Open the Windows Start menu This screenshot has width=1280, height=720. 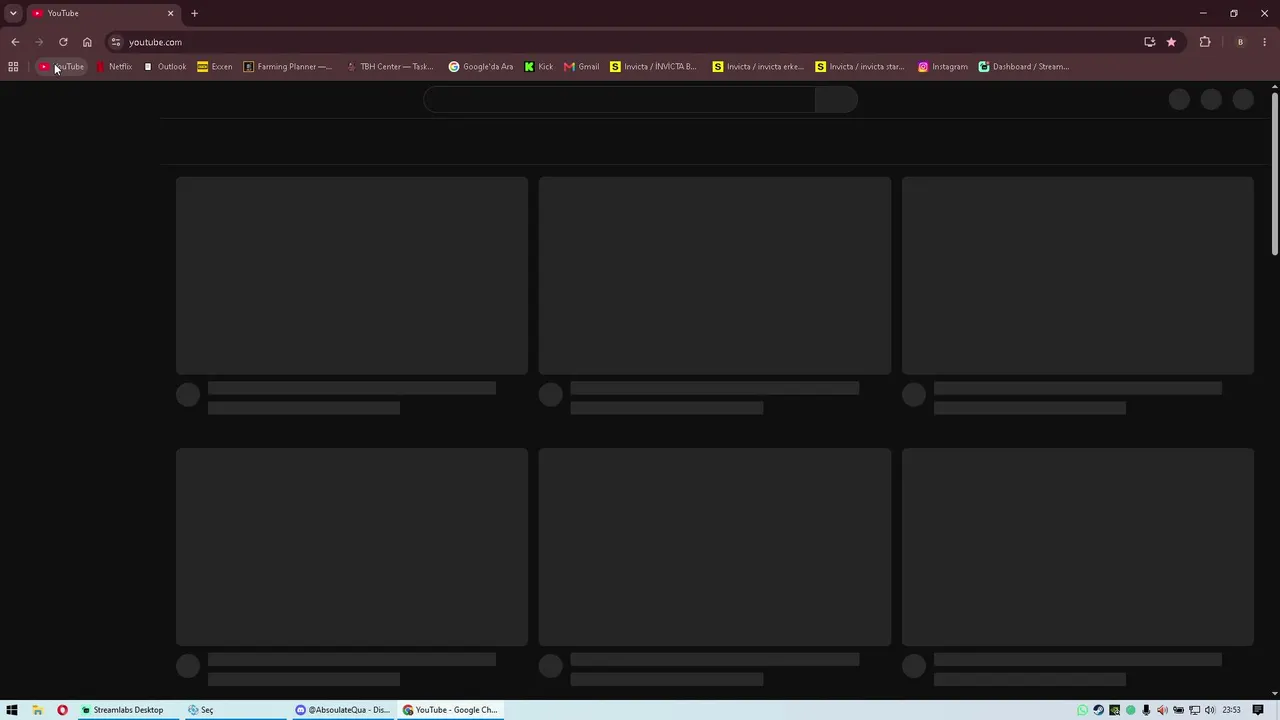tap(12, 710)
